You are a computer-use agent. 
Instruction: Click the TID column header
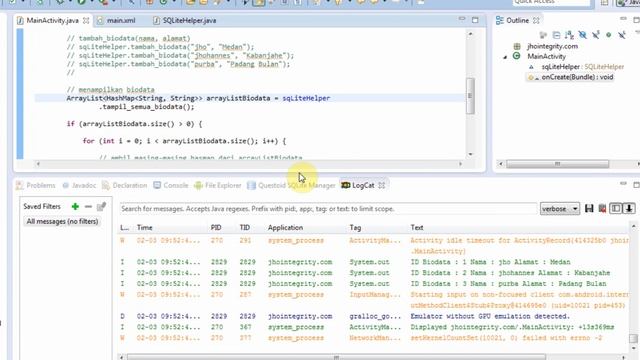(x=244, y=228)
